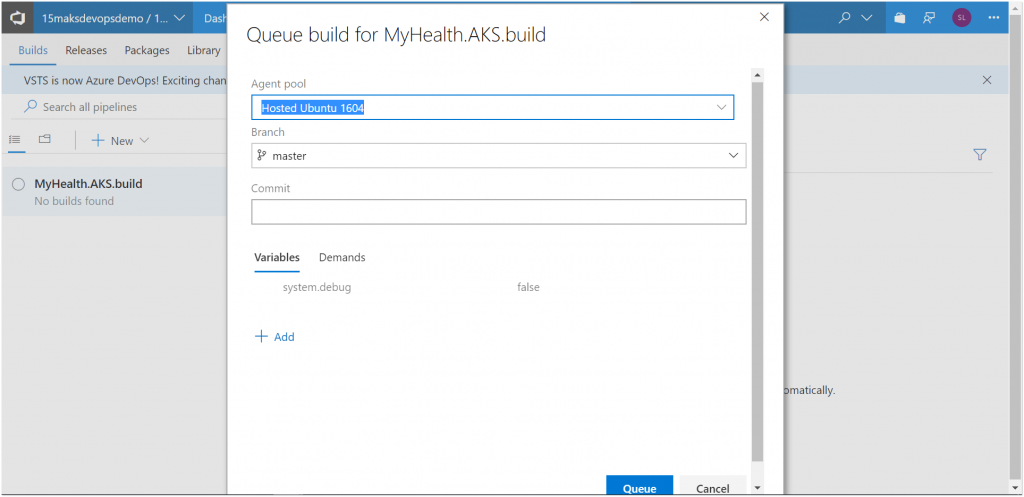Open the Packages tab
The height and width of the screenshot is (497, 1024).
[x=147, y=50]
